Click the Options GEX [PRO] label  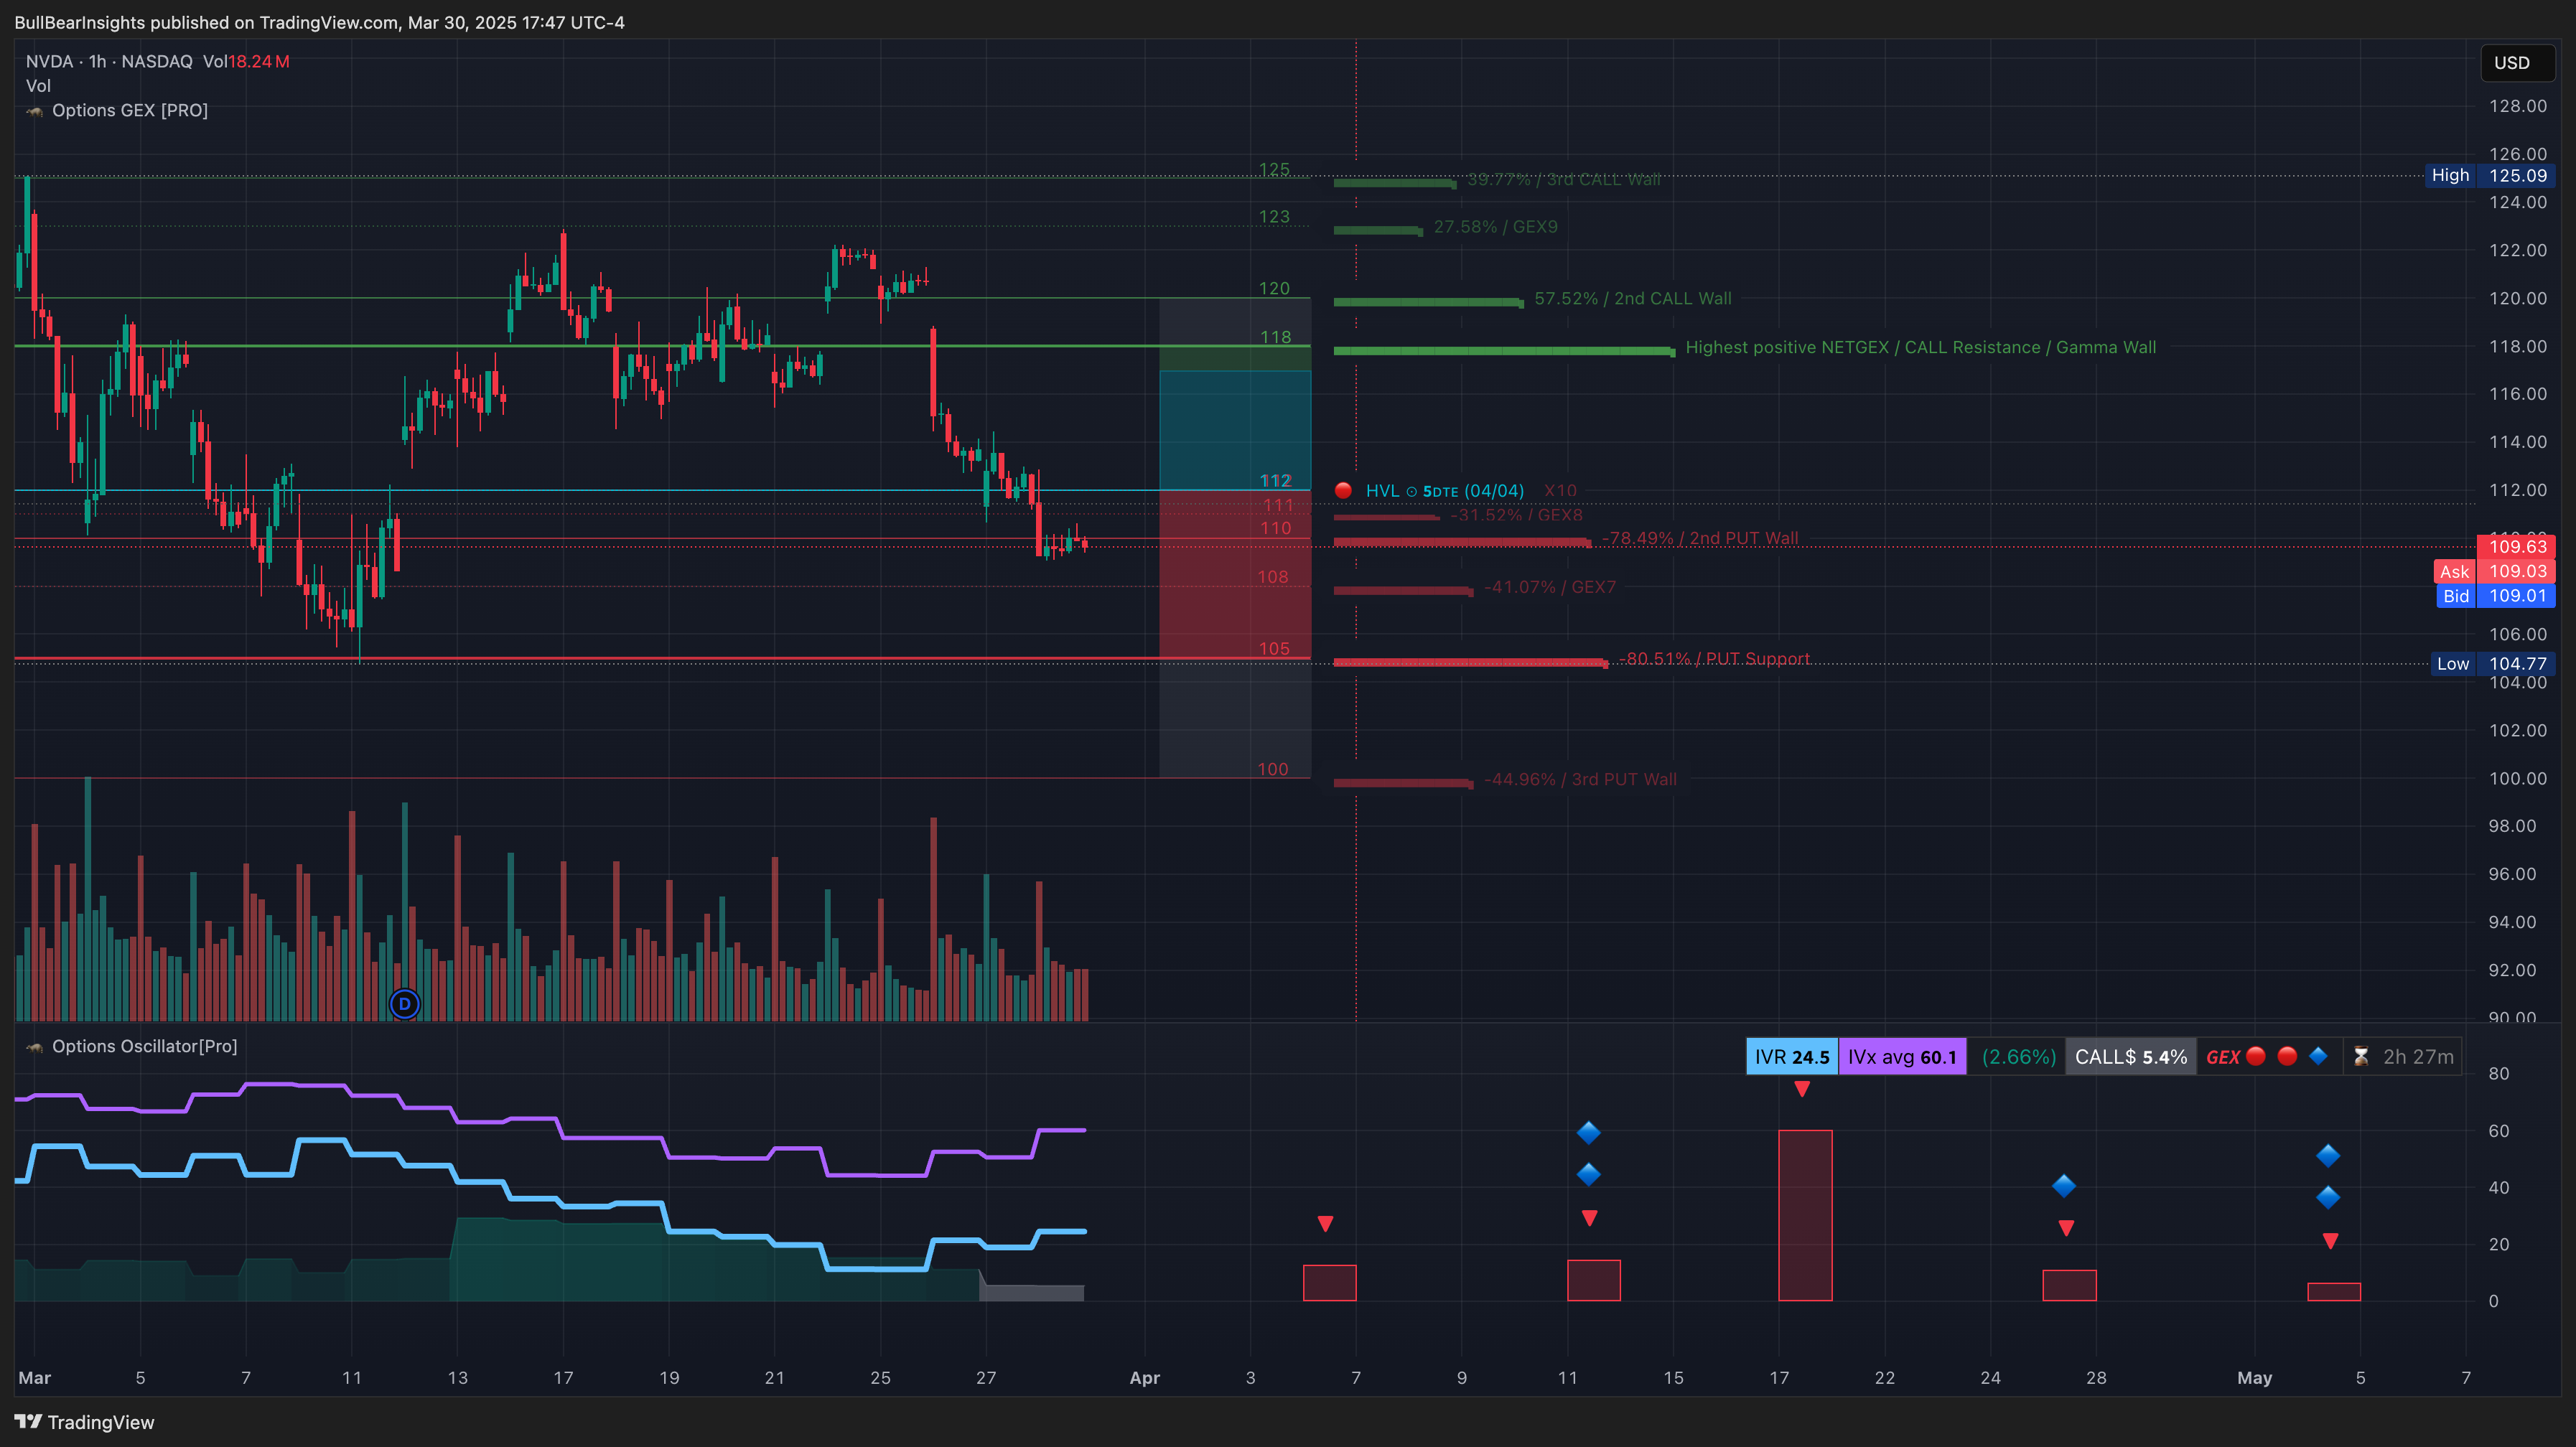(x=130, y=111)
